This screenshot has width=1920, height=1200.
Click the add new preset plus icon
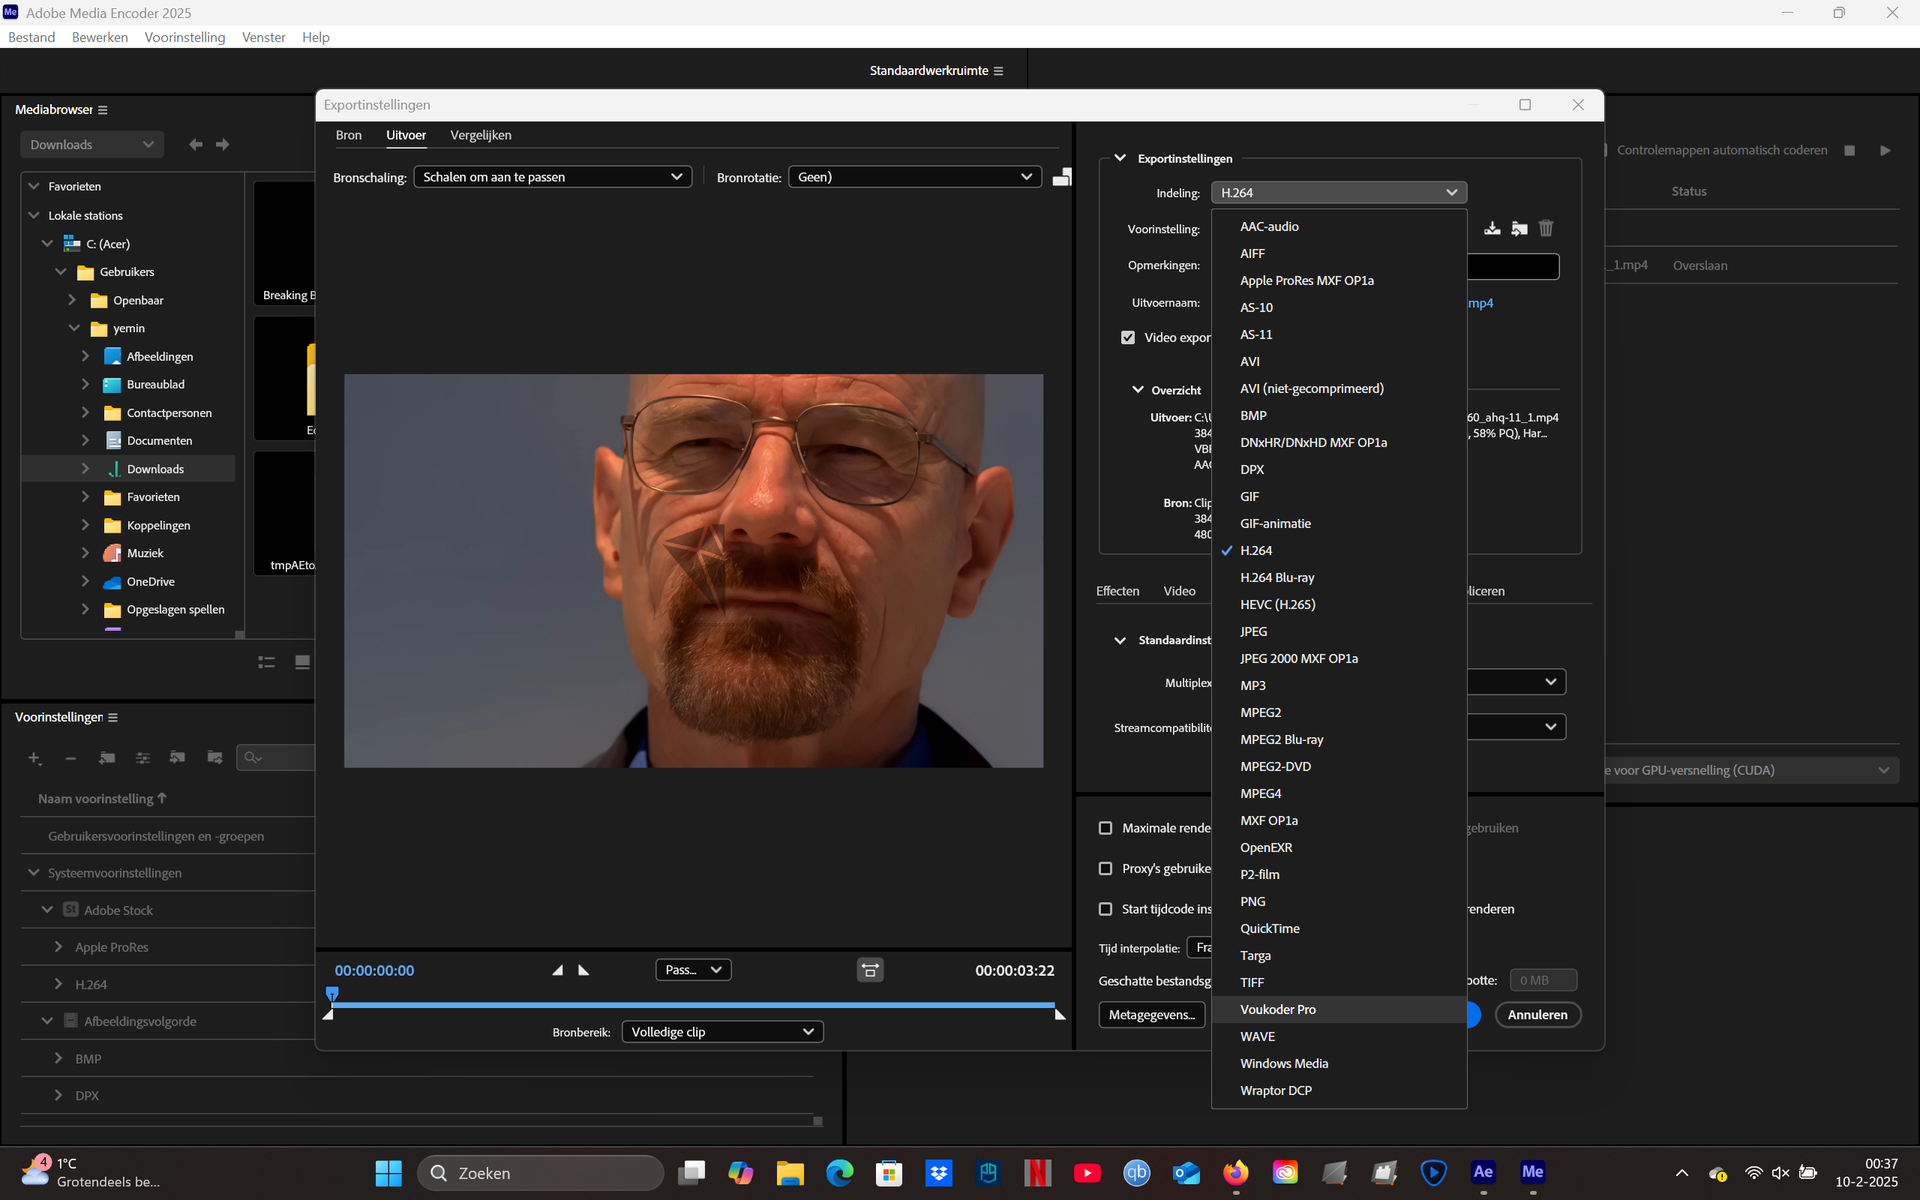coord(34,758)
